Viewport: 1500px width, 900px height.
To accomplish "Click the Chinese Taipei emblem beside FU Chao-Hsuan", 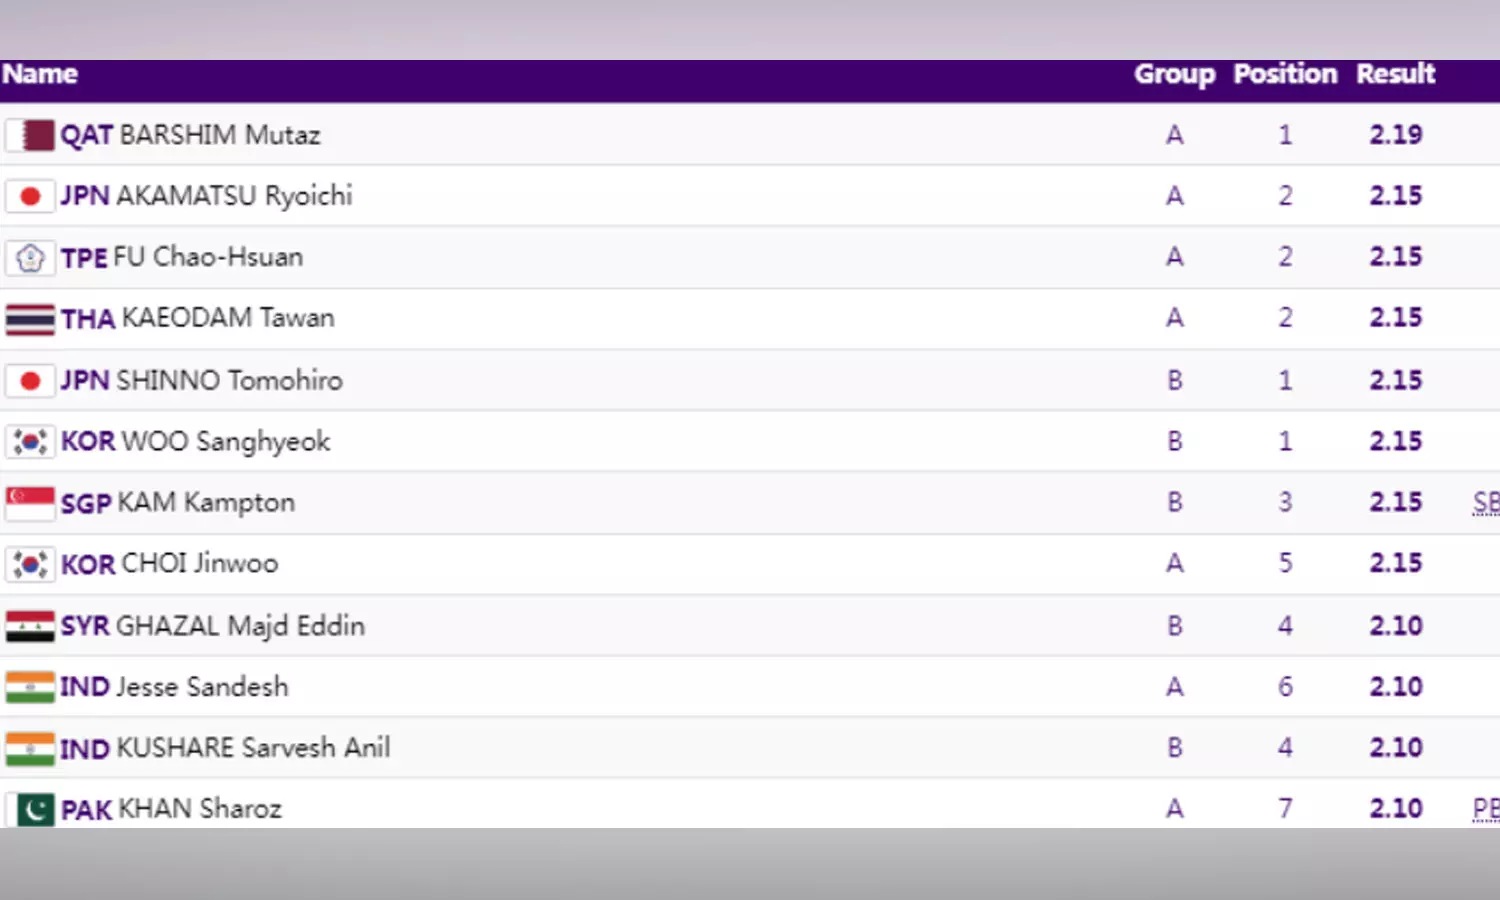I will 30,258.
